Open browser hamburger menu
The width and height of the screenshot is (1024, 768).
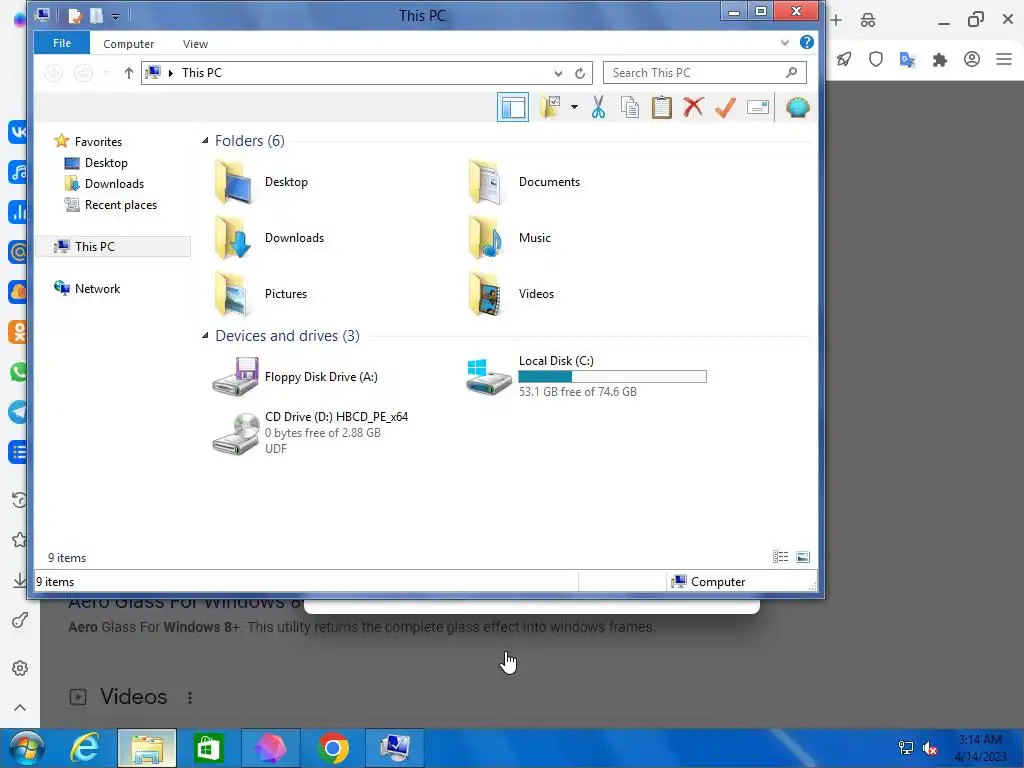[x=1004, y=59]
